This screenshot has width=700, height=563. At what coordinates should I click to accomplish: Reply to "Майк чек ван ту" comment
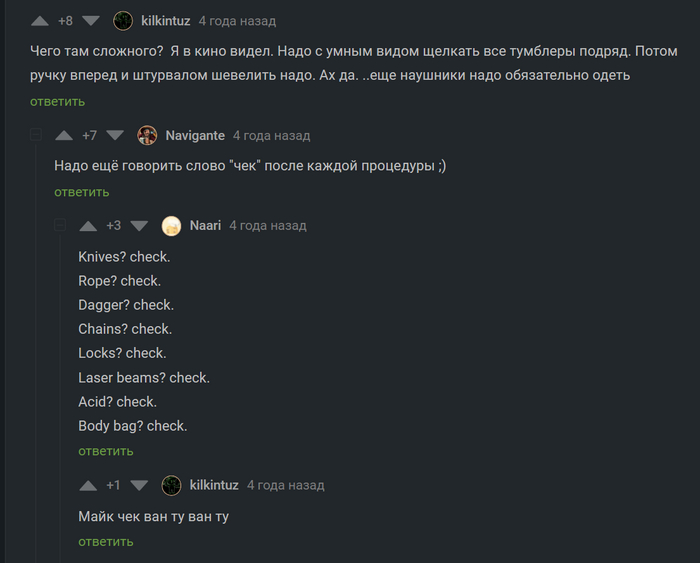(105, 542)
